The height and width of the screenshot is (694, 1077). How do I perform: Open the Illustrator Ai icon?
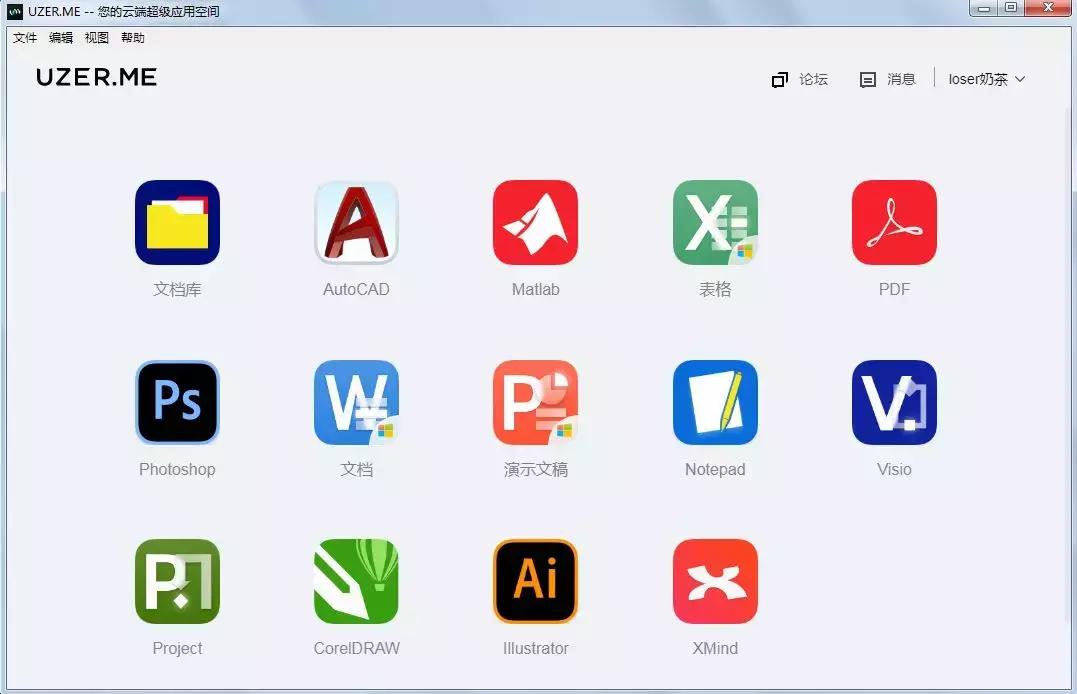tap(535, 581)
